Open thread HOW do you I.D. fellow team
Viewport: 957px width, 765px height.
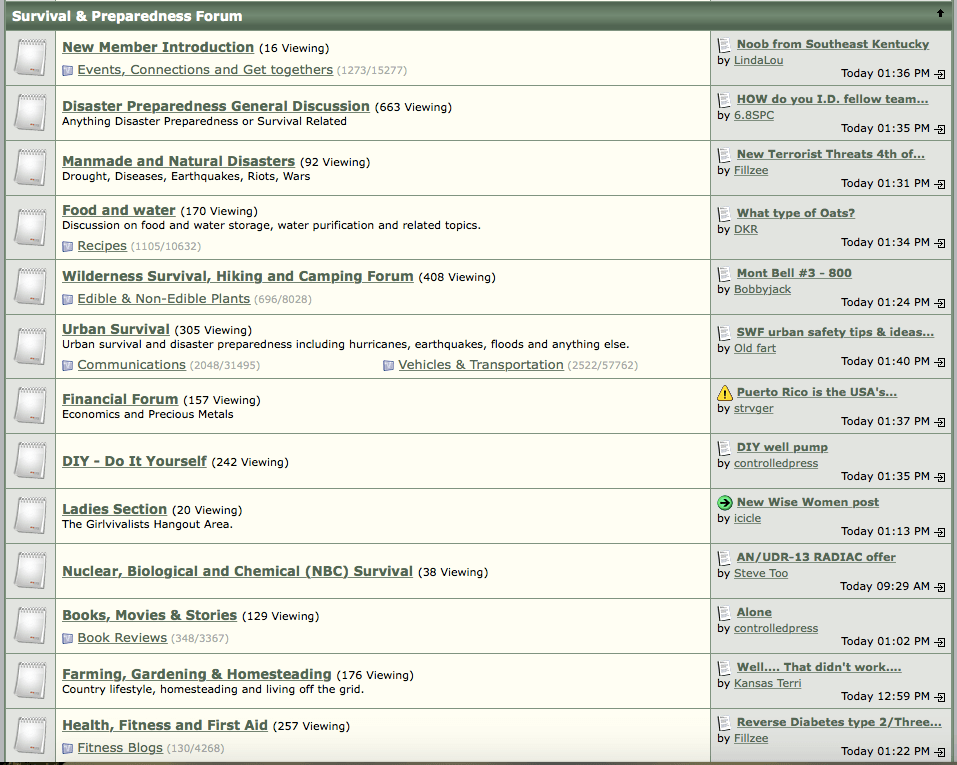pos(832,99)
